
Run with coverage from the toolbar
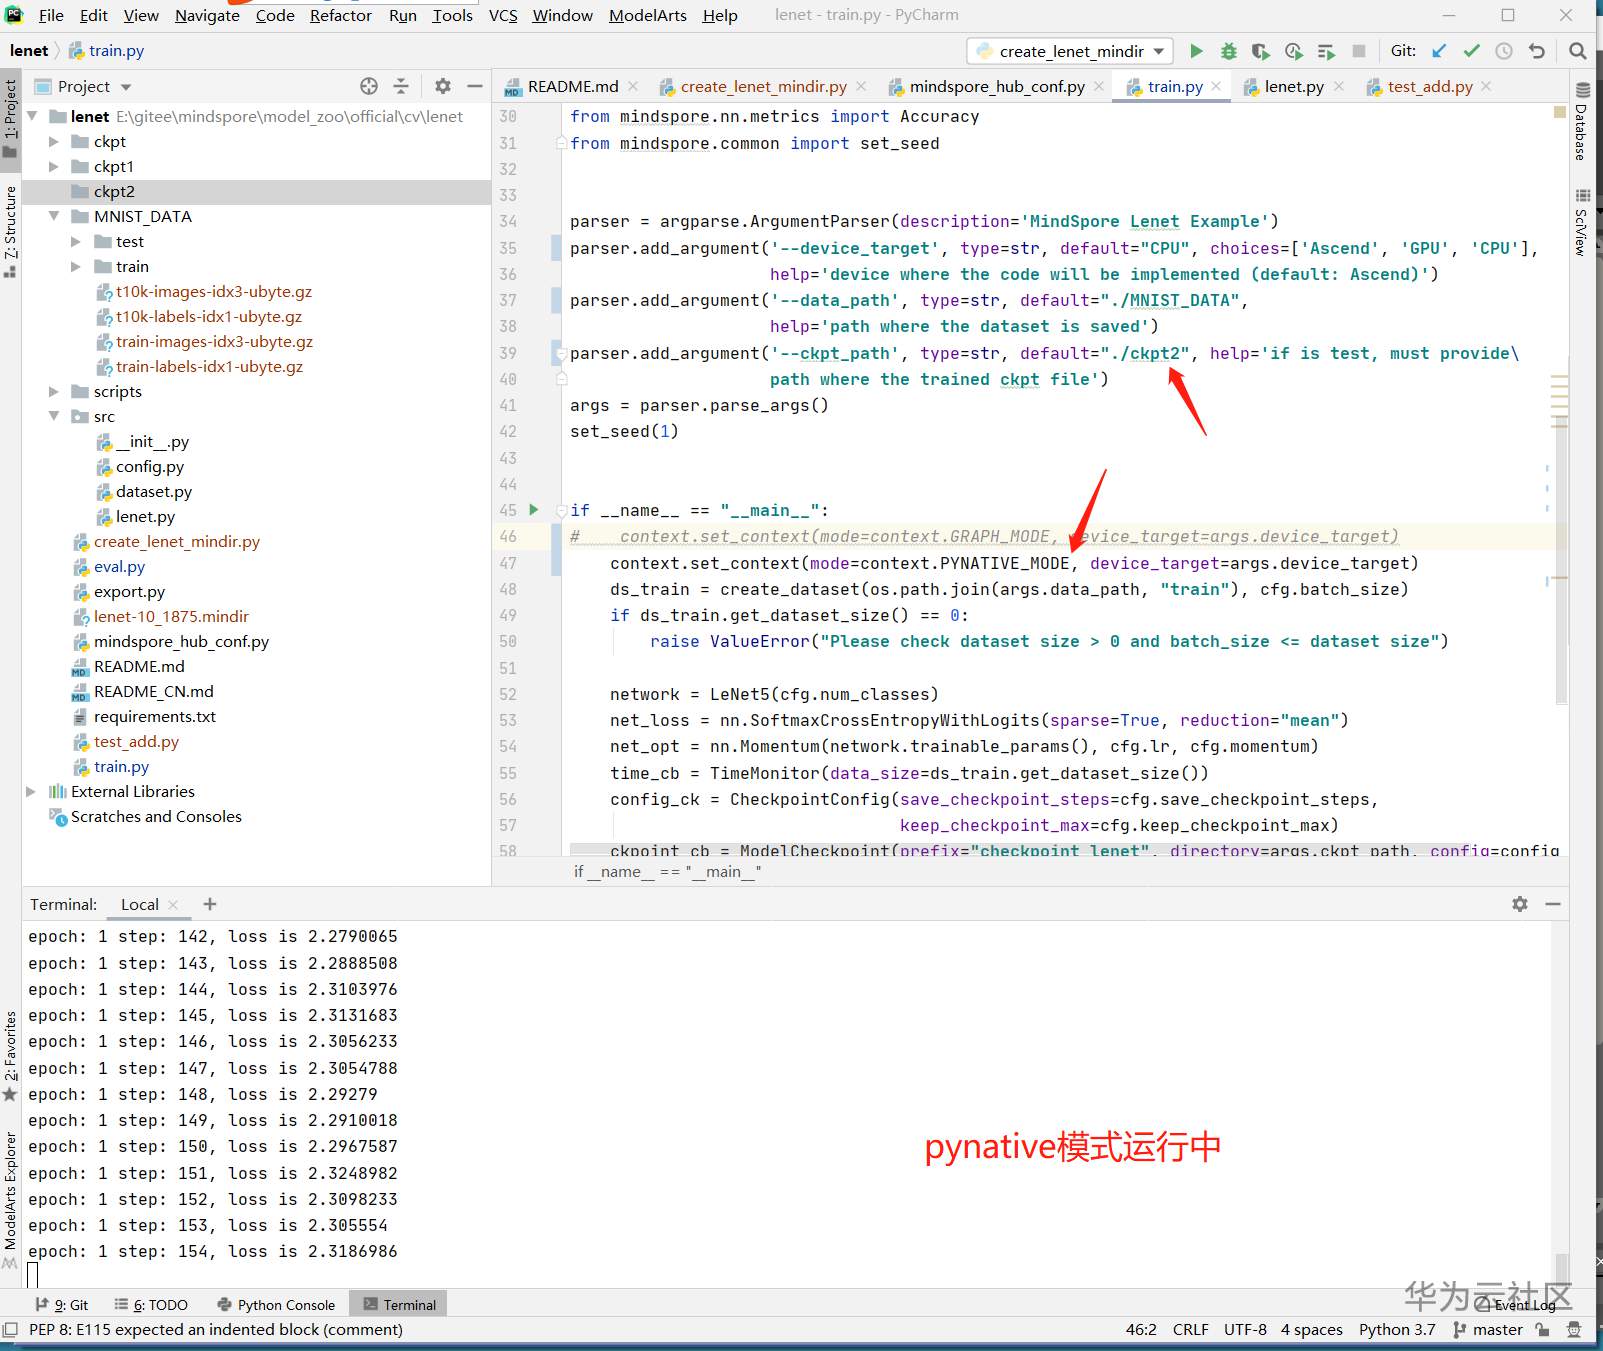1261,51
